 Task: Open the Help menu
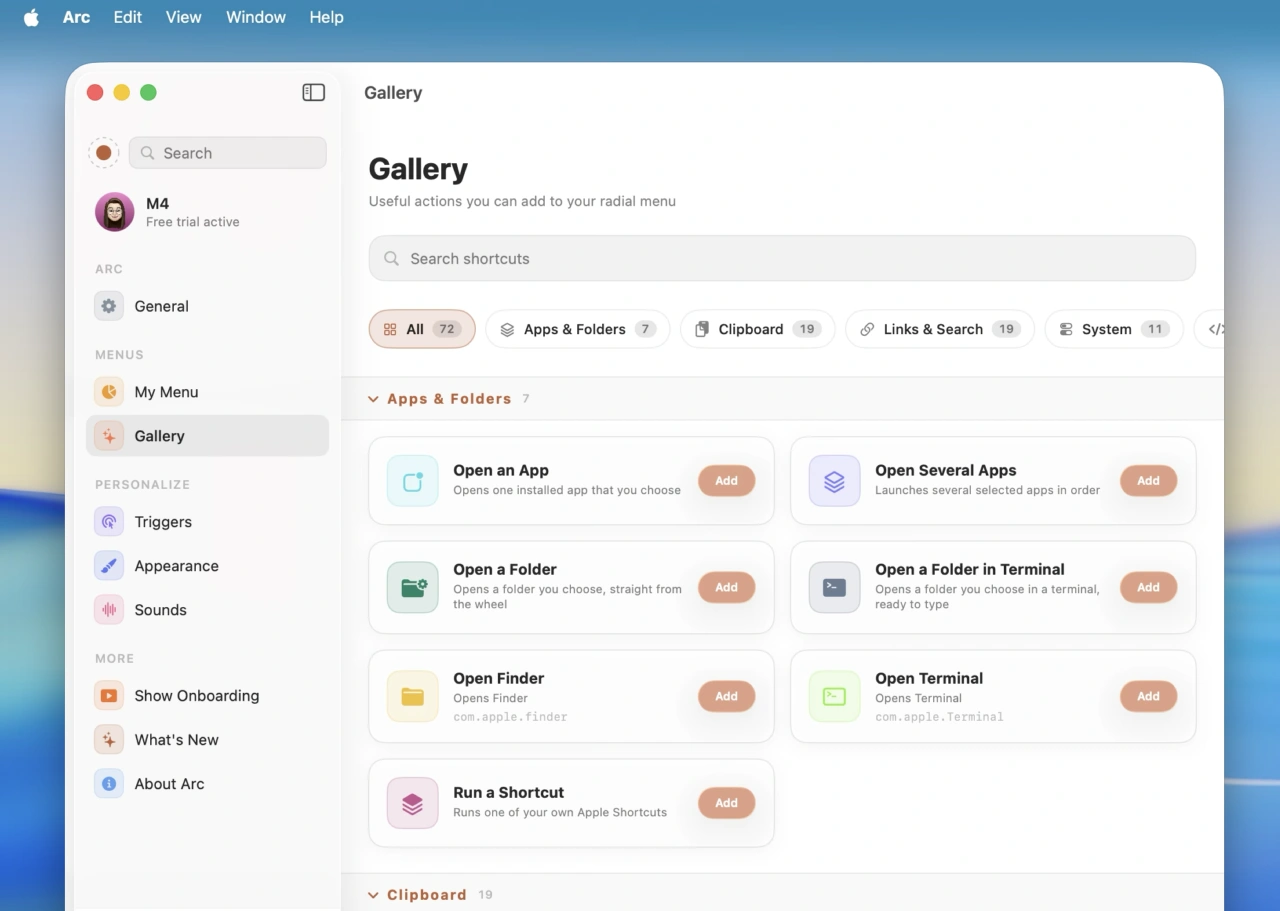(327, 17)
